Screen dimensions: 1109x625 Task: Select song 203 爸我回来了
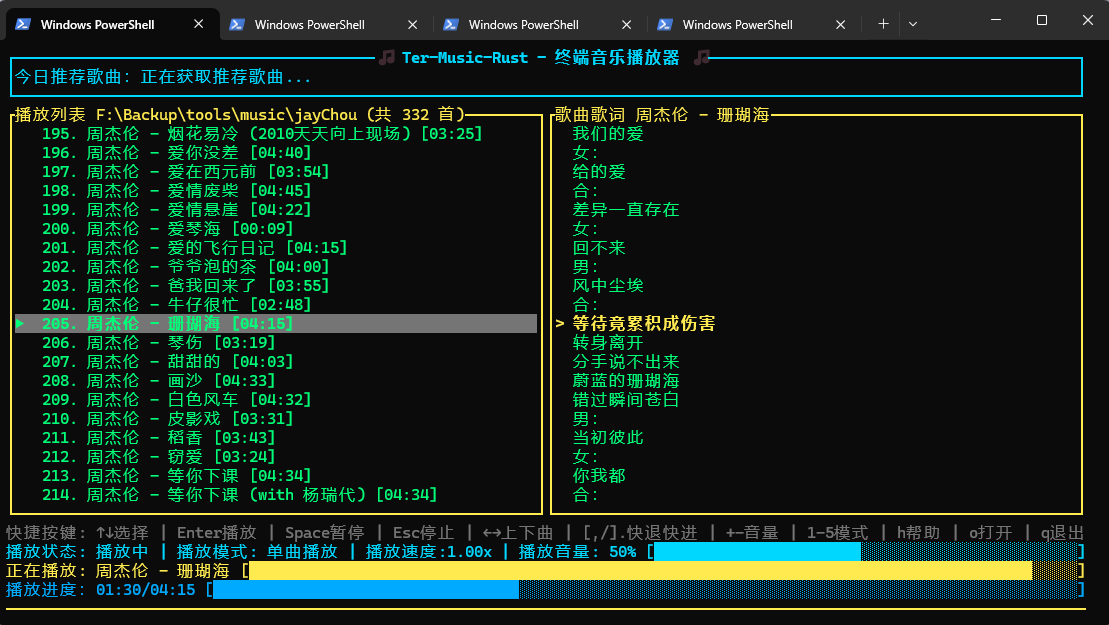point(185,286)
